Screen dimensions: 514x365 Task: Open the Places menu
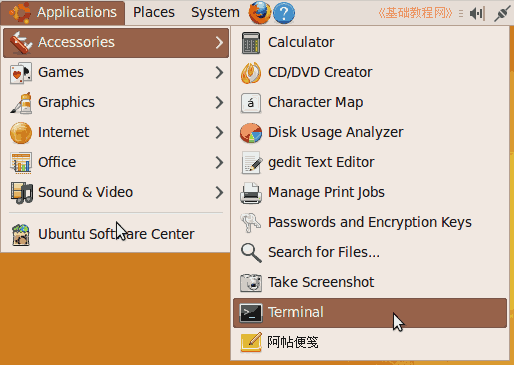coord(154,13)
